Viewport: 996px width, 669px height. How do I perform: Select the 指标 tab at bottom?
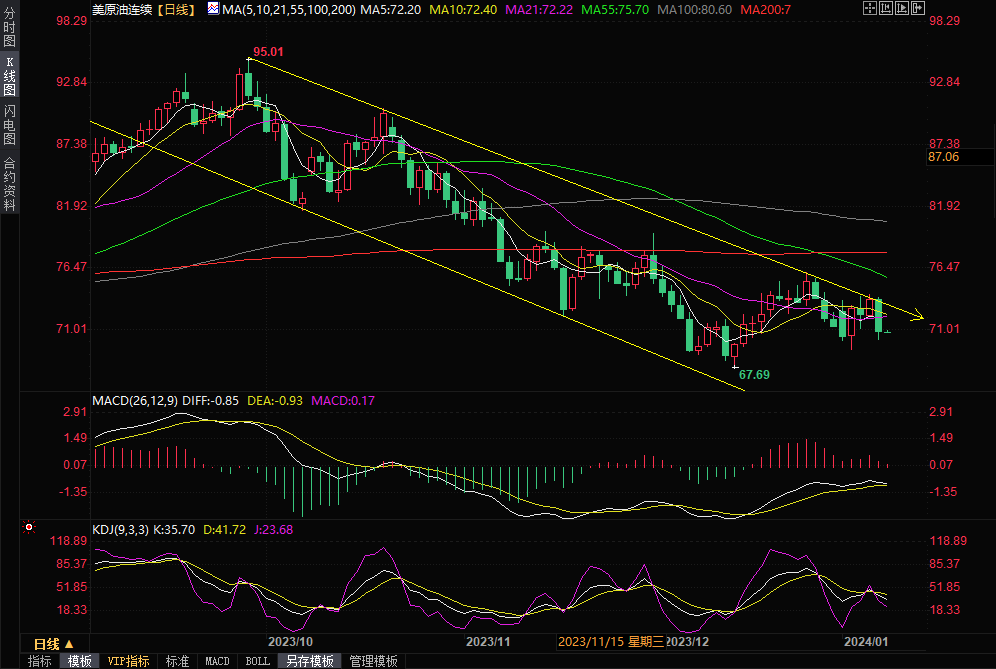(x=39, y=661)
